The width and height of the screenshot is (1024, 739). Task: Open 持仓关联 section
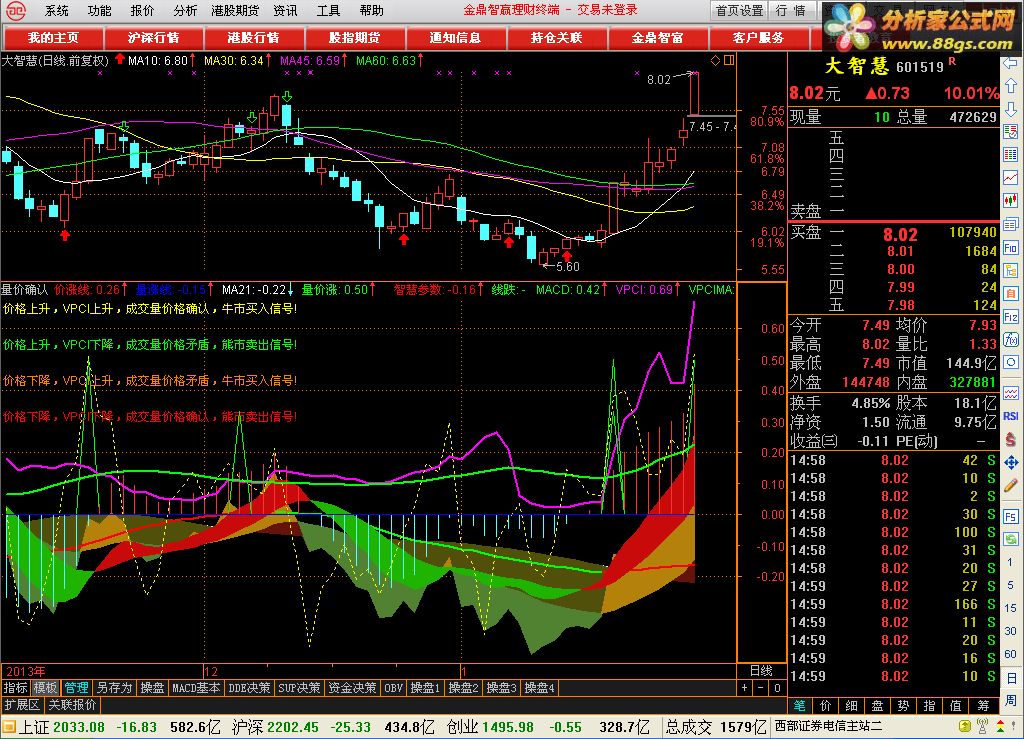pos(556,38)
